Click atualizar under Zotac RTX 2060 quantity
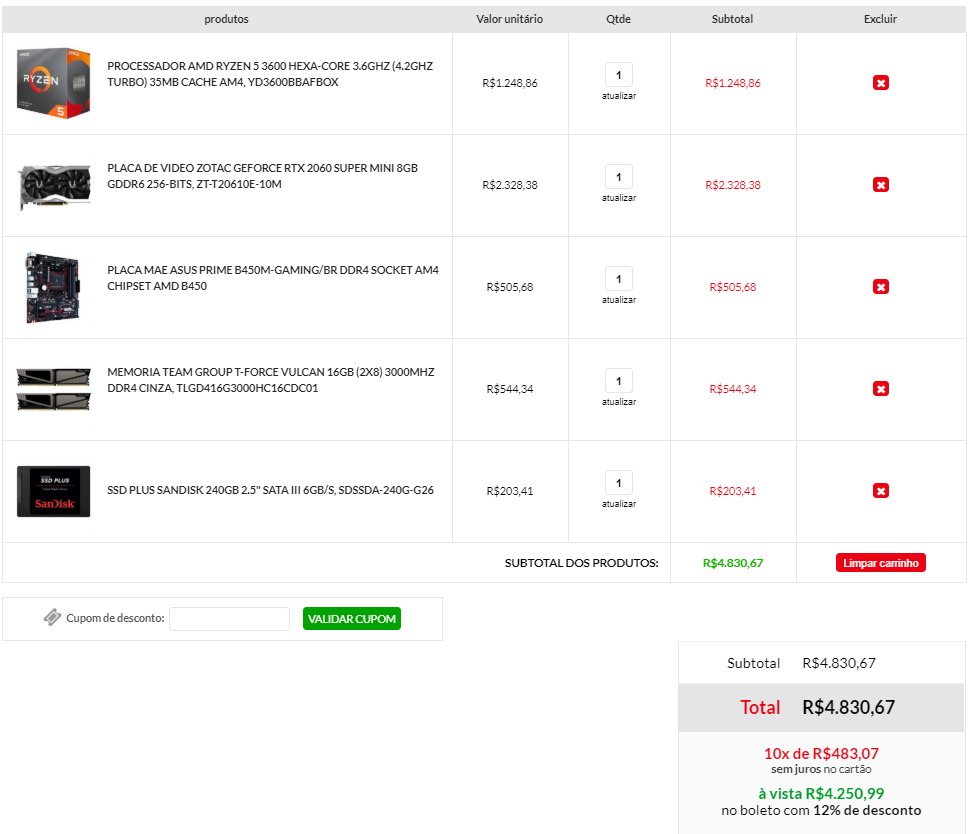 619,197
